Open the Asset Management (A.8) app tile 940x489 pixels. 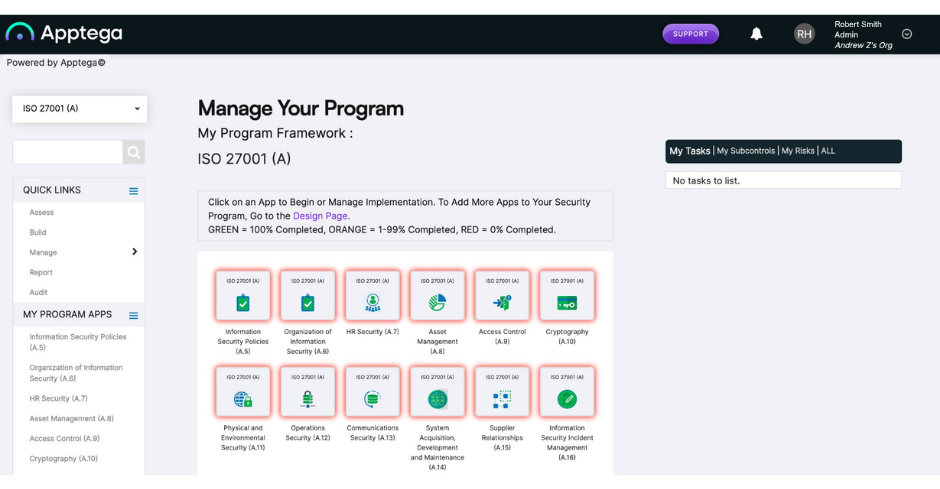pyautogui.click(x=437, y=295)
